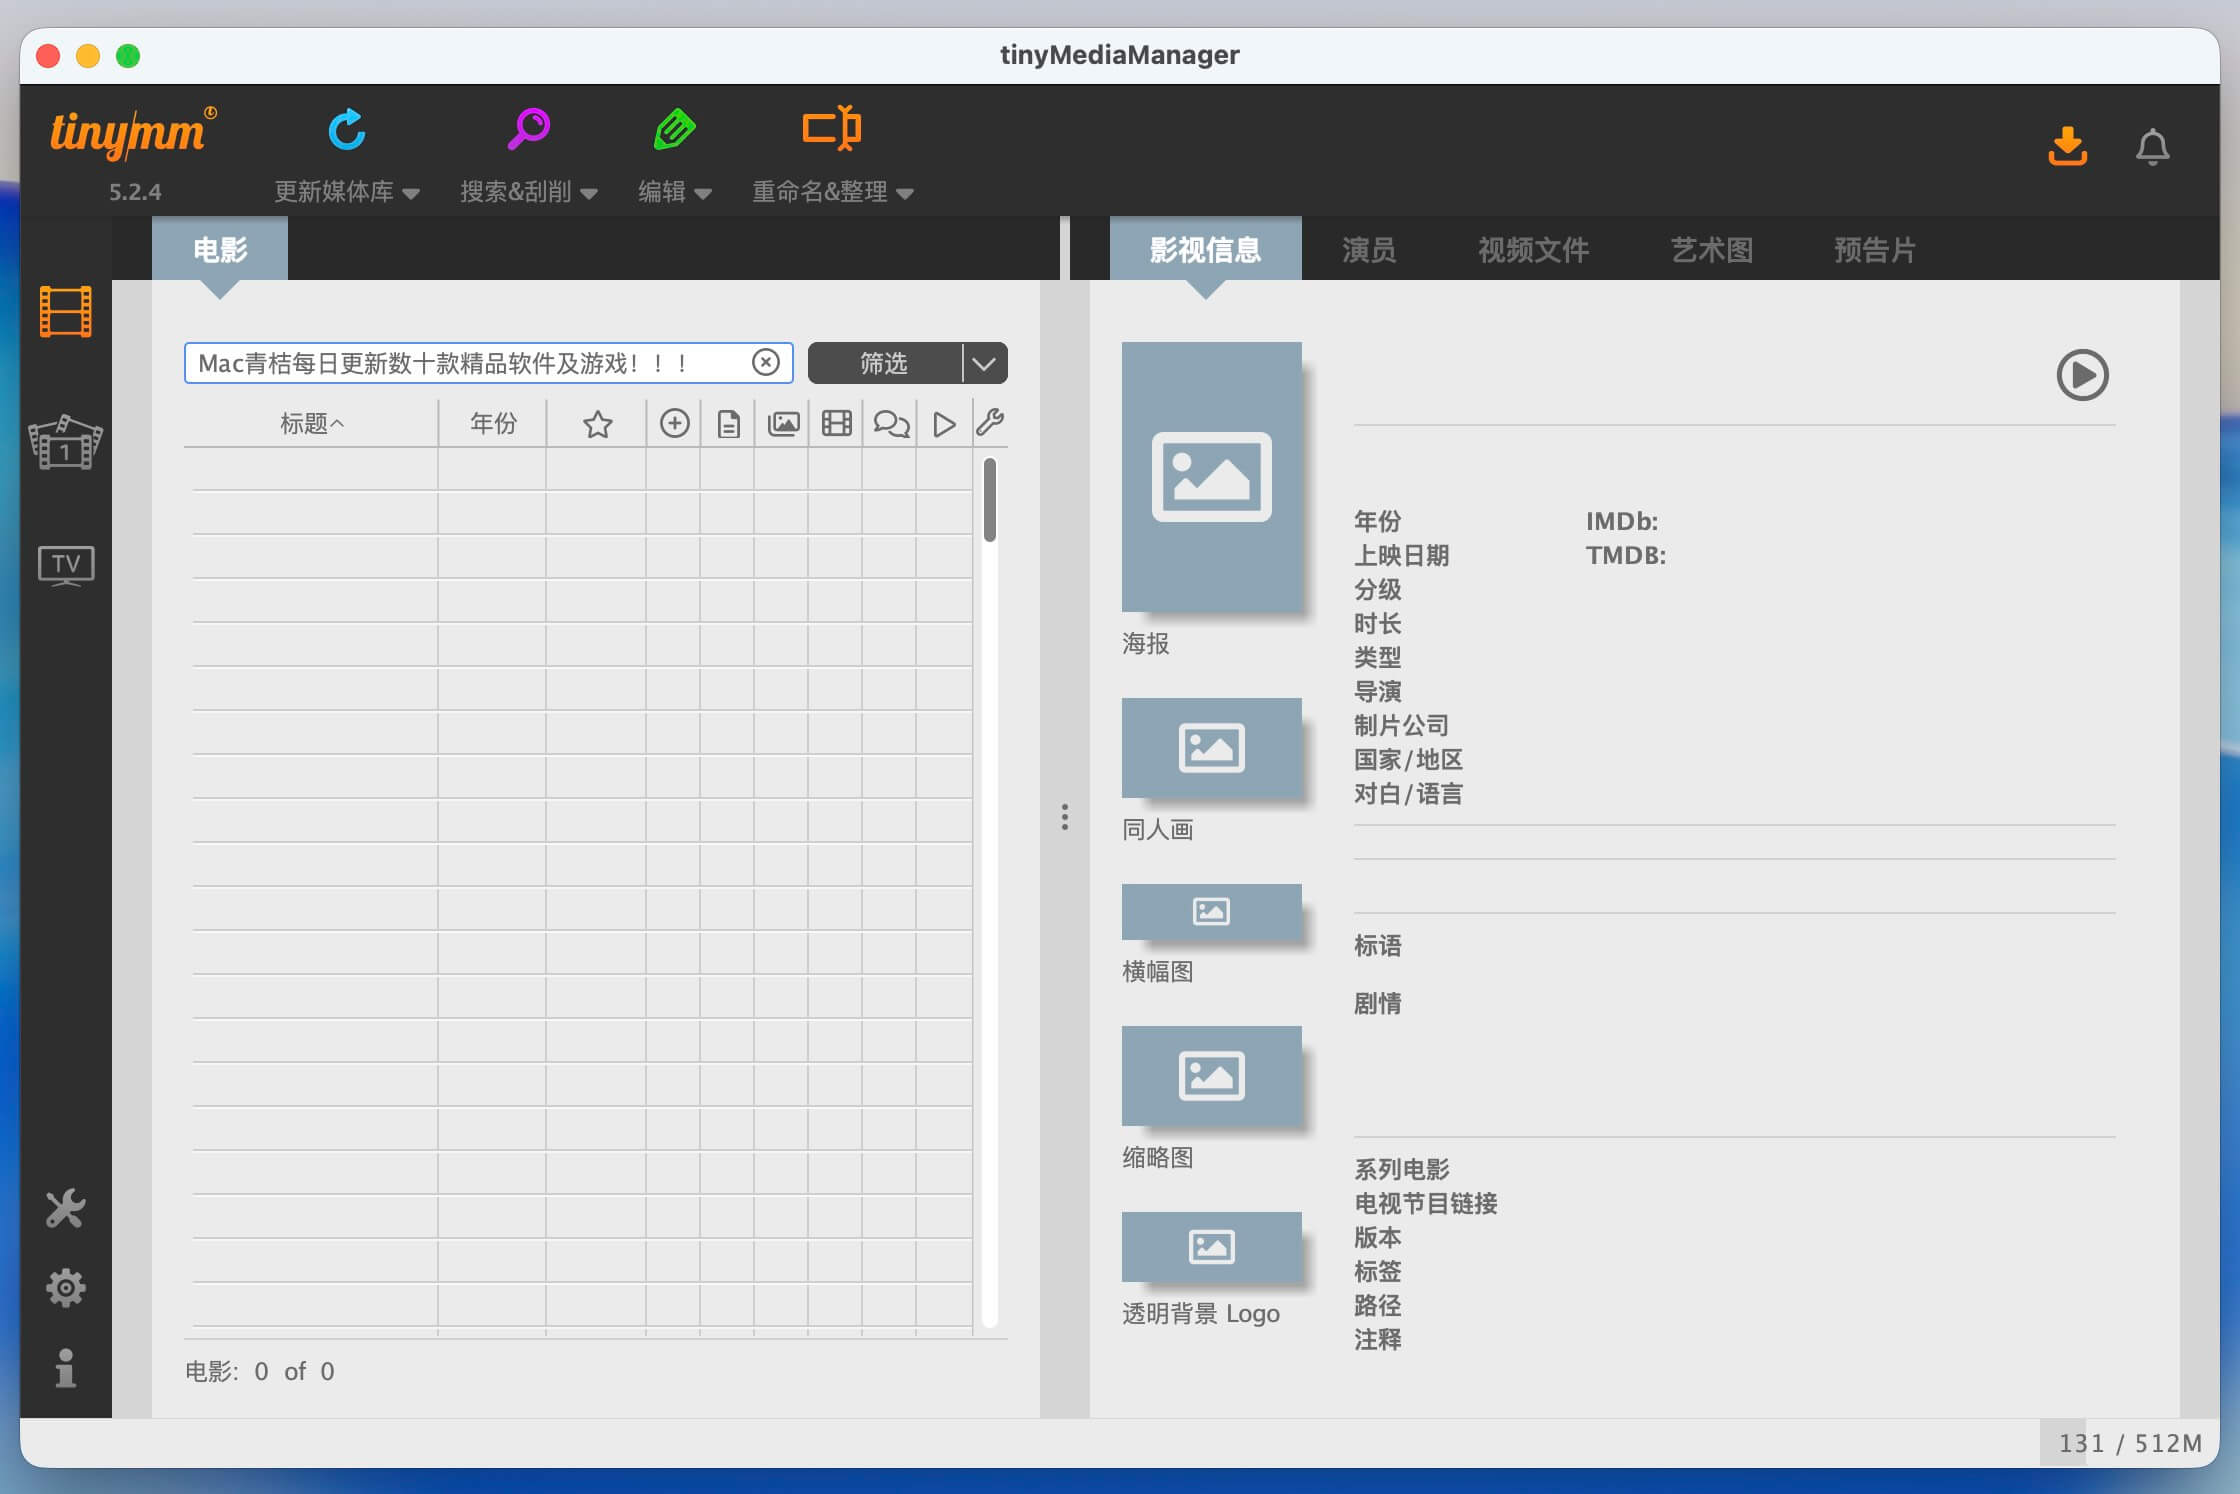Click the 海报 poster placeholder thumbnail
This screenshot has height=1494, width=2240.
(x=1211, y=477)
